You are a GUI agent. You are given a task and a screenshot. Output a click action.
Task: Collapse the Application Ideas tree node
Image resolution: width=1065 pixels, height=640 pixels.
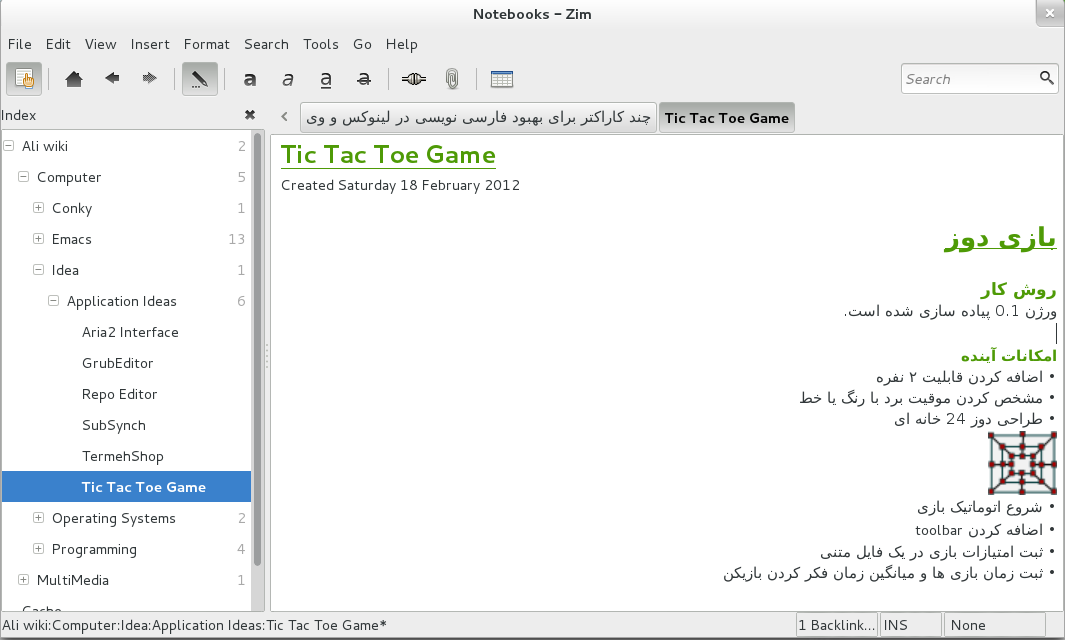click(54, 301)
